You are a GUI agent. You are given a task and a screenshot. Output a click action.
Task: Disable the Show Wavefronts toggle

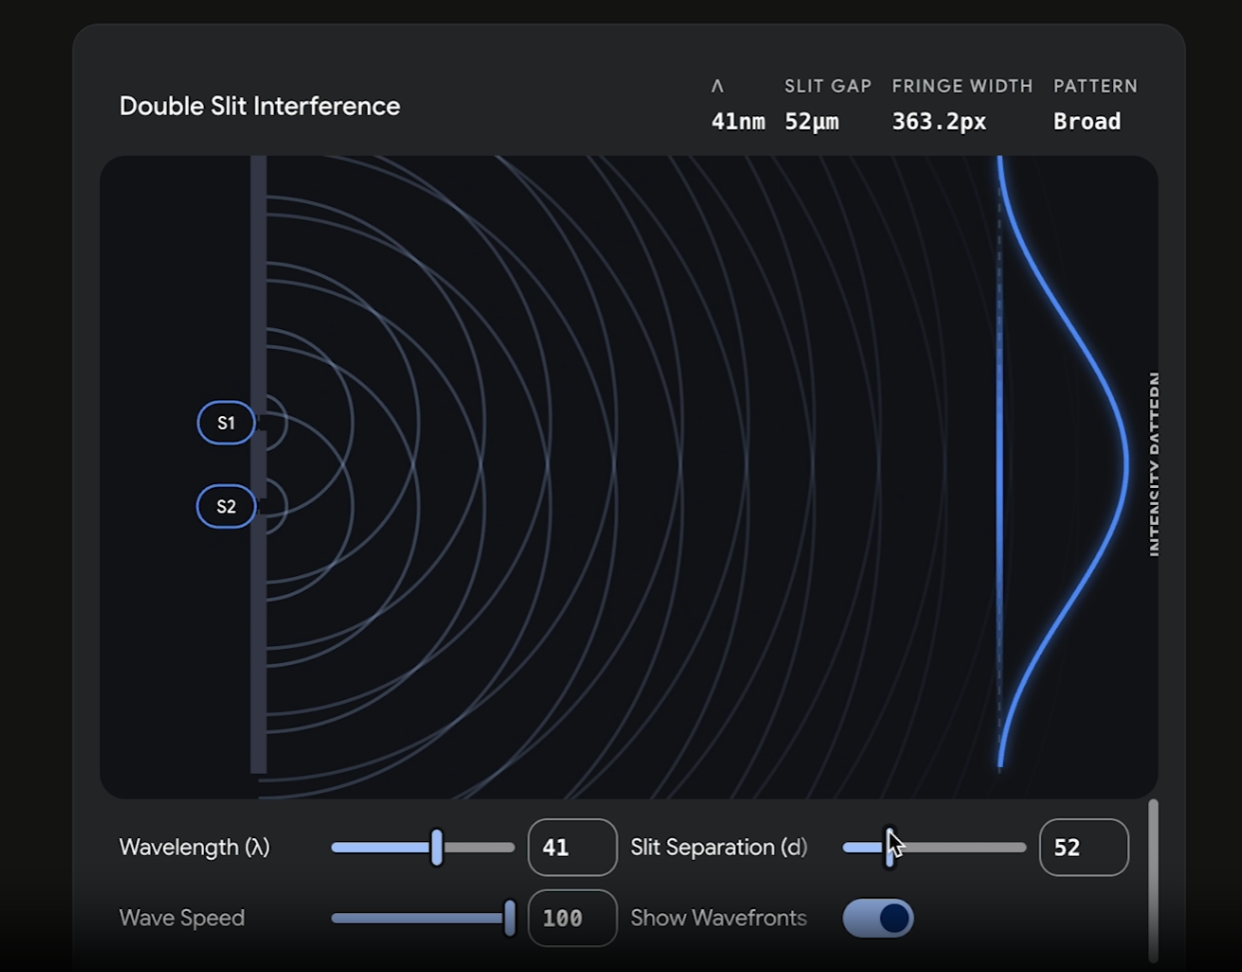pos(878,918)
